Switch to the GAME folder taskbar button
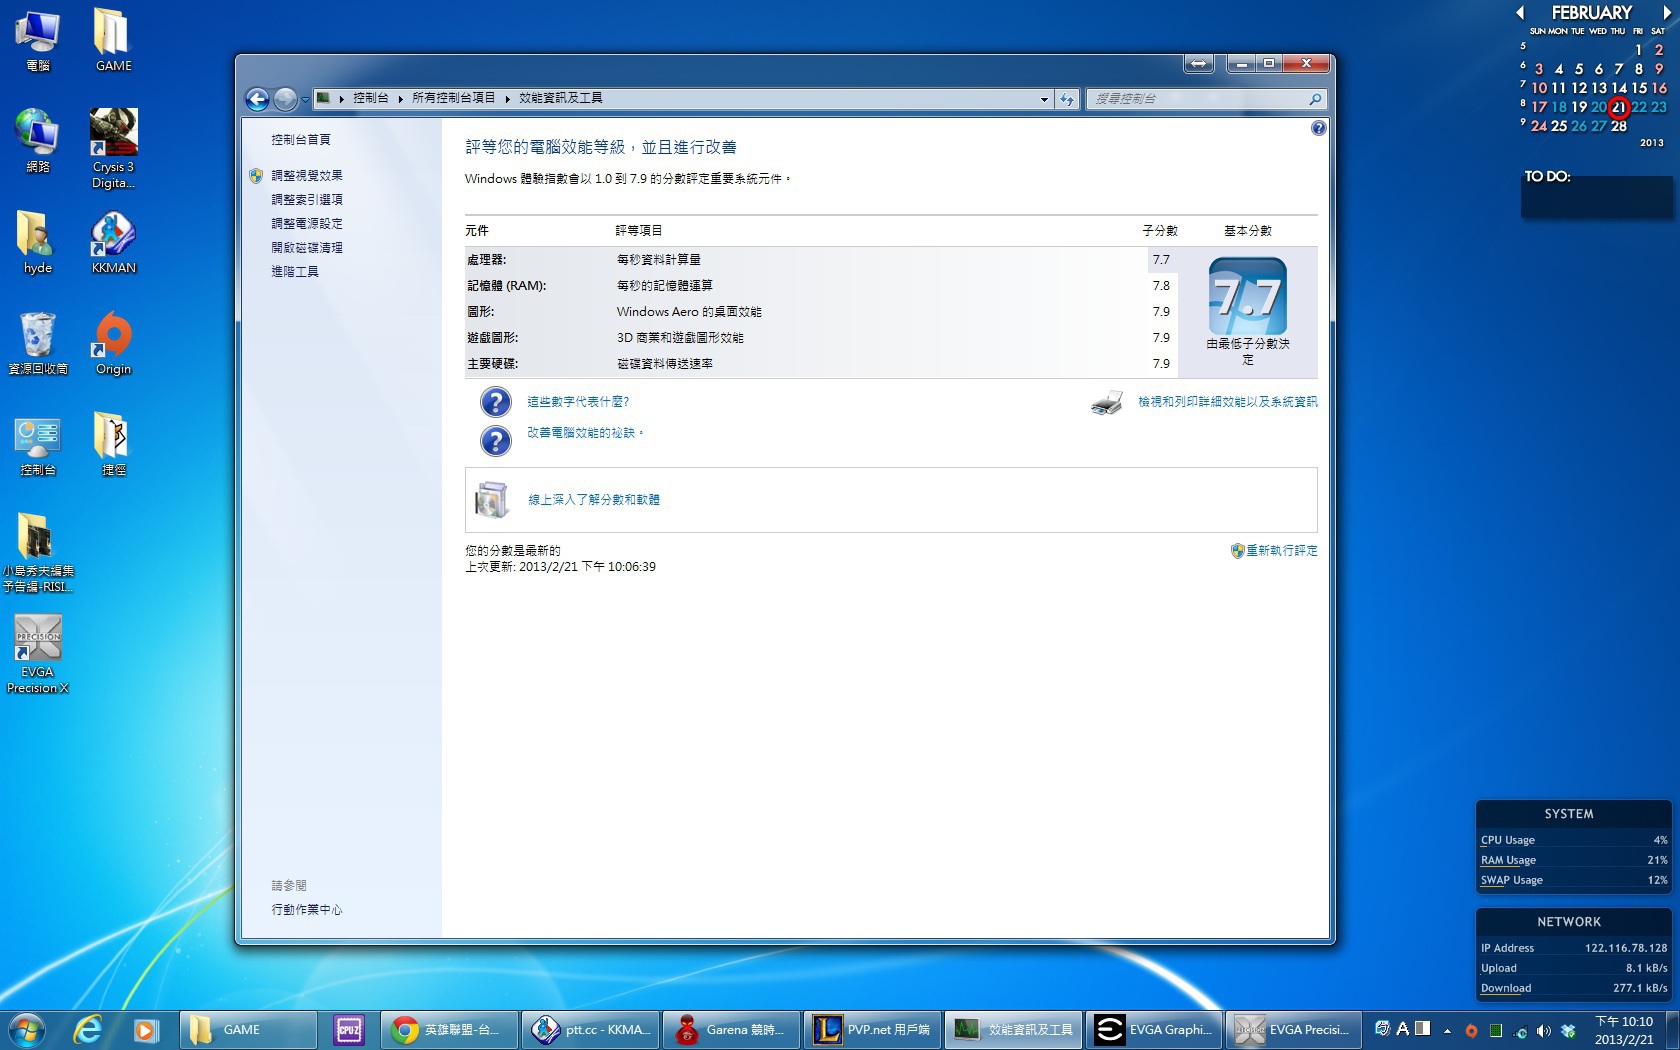 tap(248, 1029)
